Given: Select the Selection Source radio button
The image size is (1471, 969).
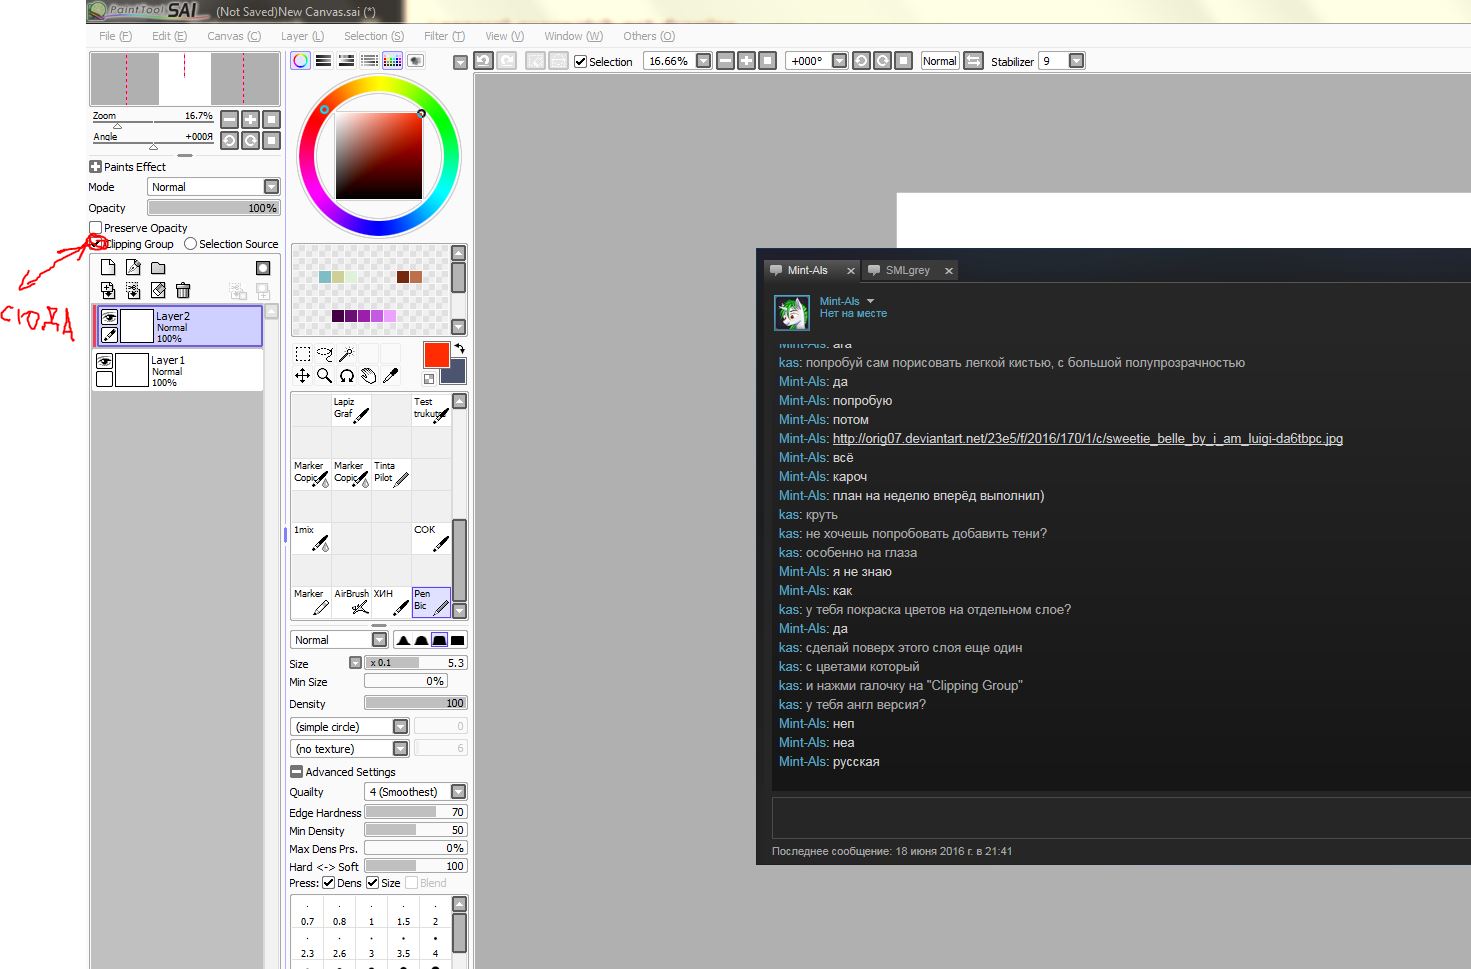Looking at the screenshot, I should pos(190,244).
